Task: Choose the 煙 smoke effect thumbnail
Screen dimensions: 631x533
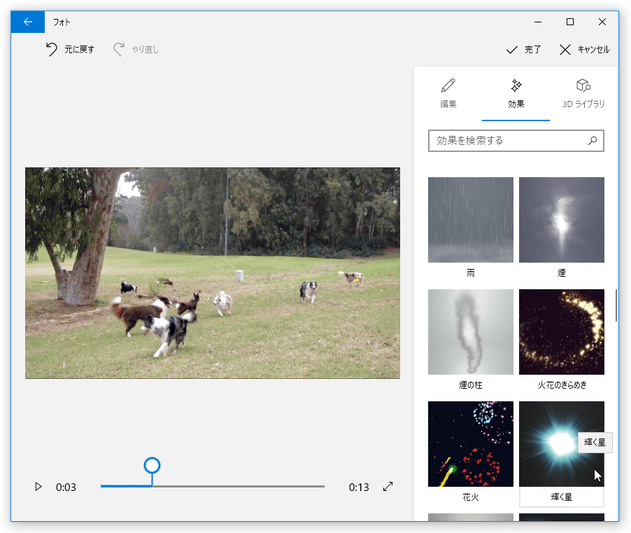Action: click(561, 220)
